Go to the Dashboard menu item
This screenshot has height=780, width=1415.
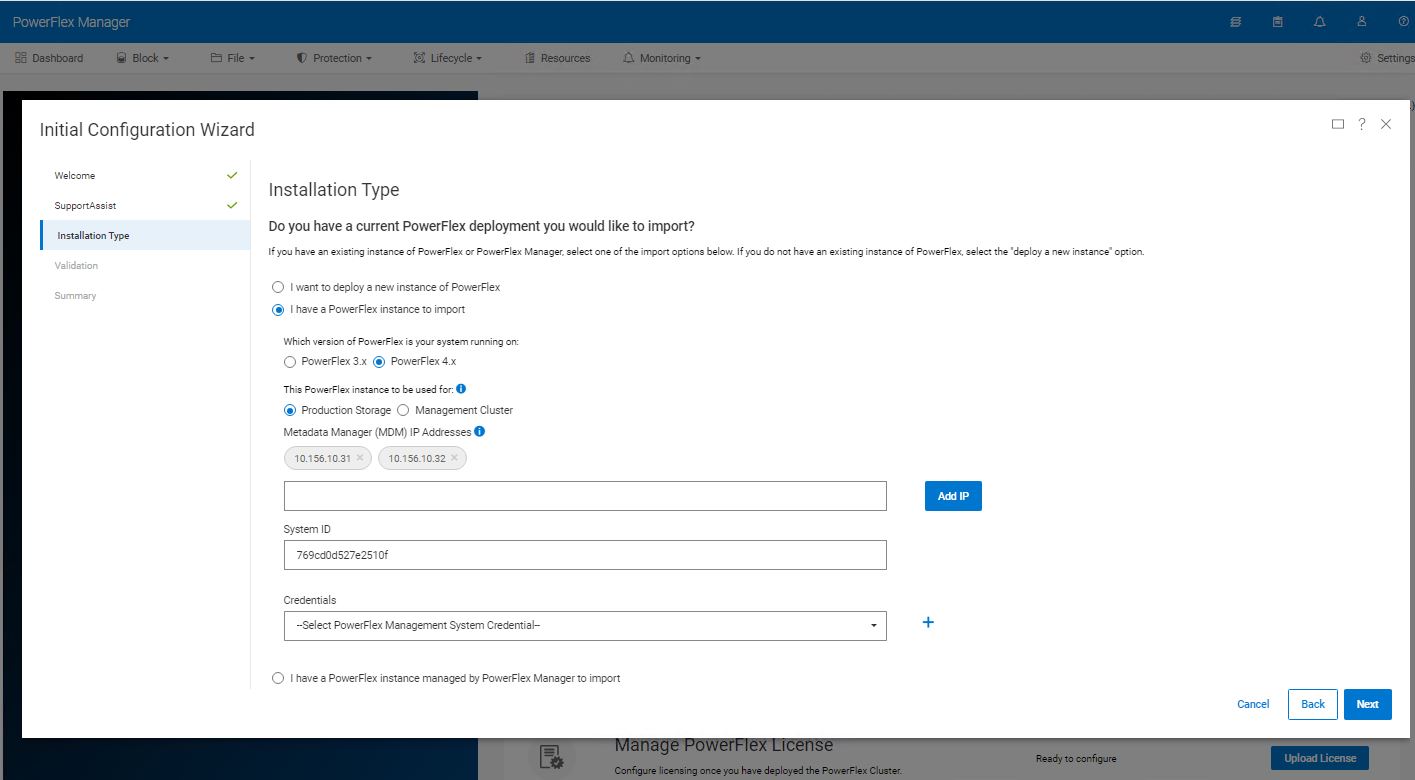pos(49,57)
